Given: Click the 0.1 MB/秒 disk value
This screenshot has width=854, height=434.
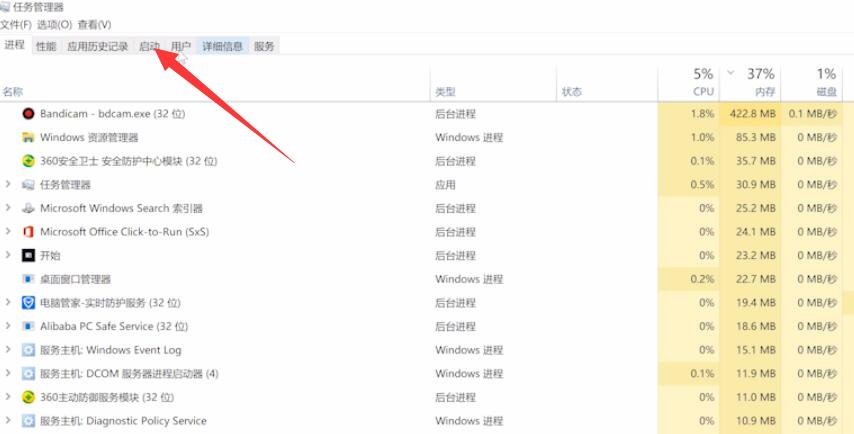Looking at the screenshot, I should point(813,114).
